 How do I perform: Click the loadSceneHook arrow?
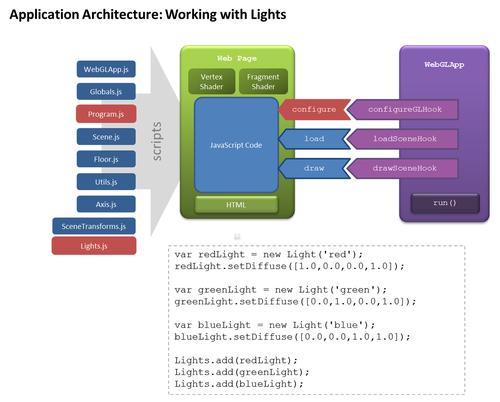click(403, 139)
